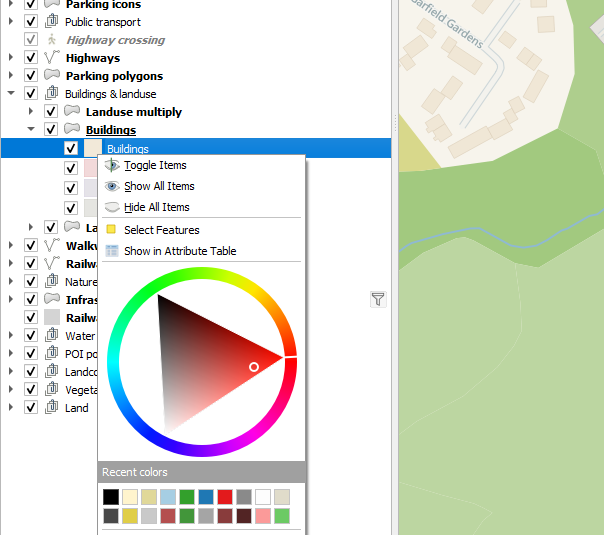Uncheck the Highways layer checkbox
The height and width of the screenshot is (535, 604).
pyautogui.click(x=31, y=58)
